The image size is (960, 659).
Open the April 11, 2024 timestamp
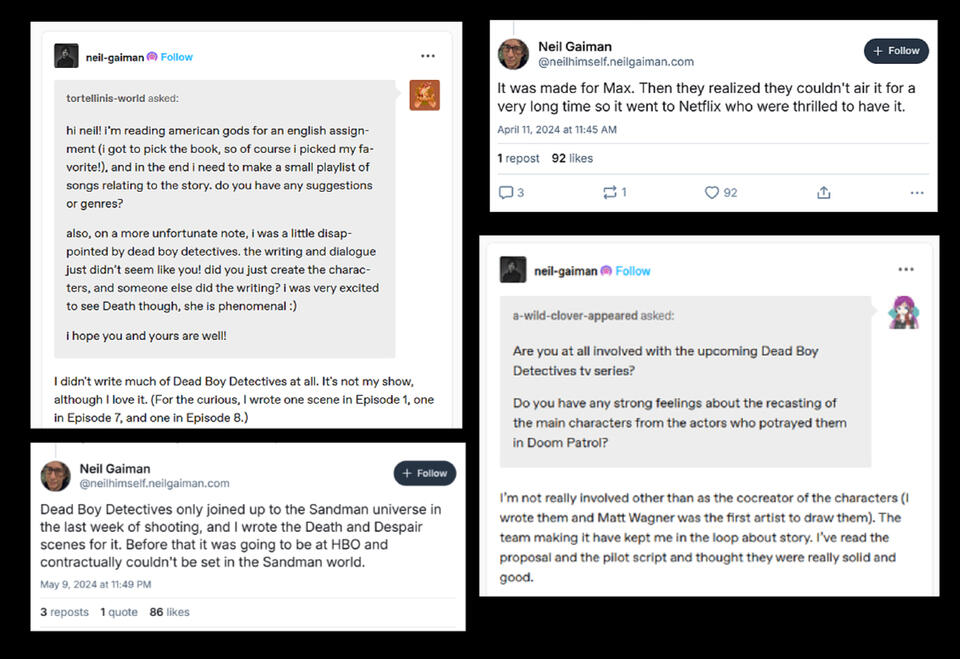(557, 130)
